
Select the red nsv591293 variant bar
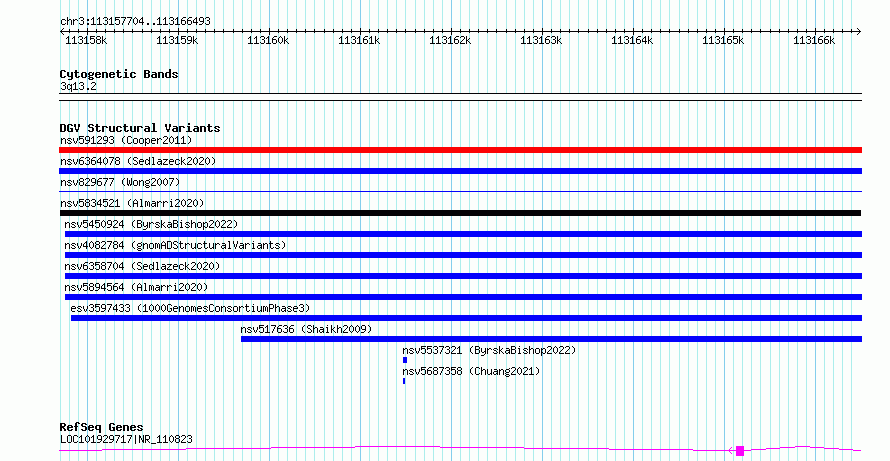(460, 150)
